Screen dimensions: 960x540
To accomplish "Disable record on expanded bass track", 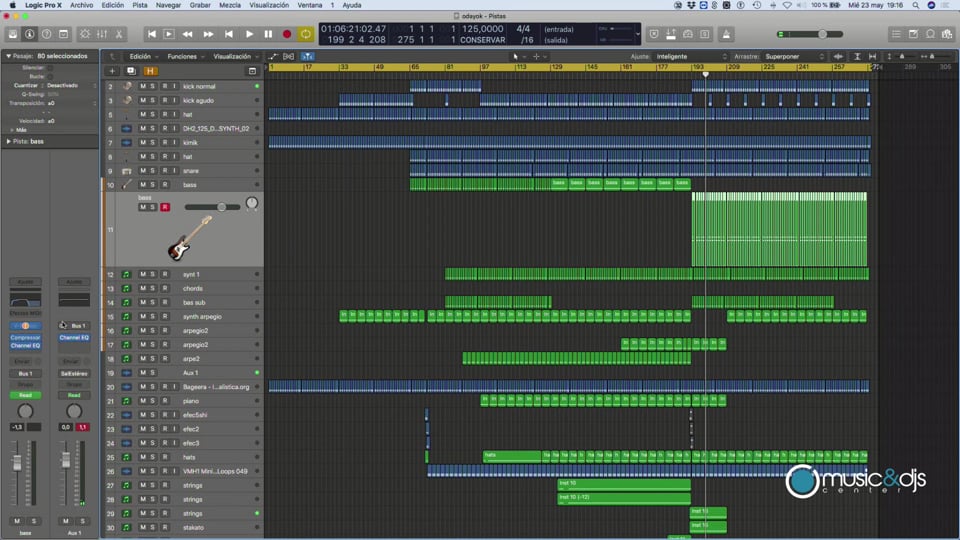I will pos(165,208).
